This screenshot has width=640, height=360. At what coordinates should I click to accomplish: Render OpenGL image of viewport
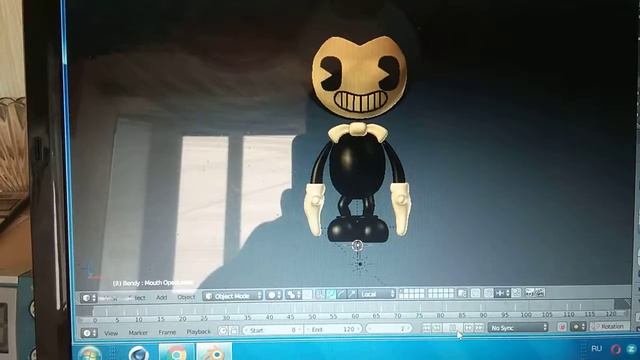[x=530, y=292]
